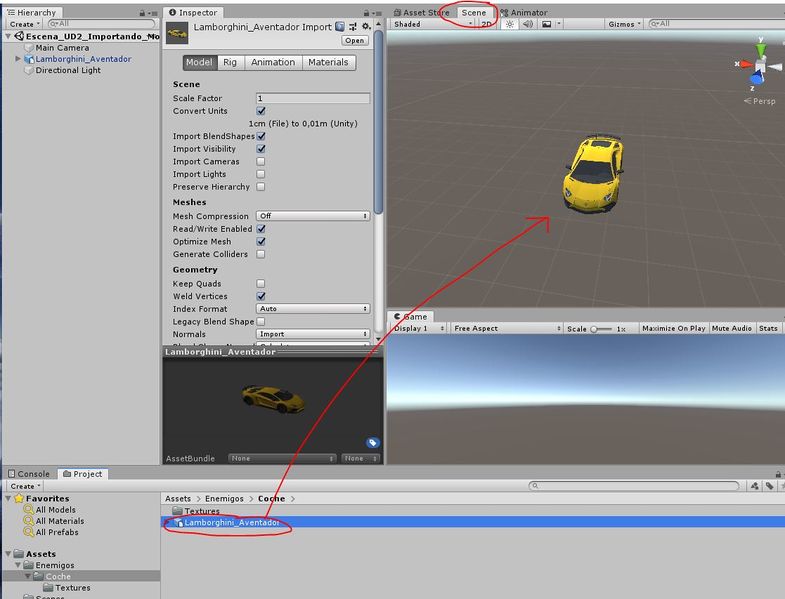Select Directional Light in Hierarchy
Viewport: 785px width, 599px height.
[68, 70]
